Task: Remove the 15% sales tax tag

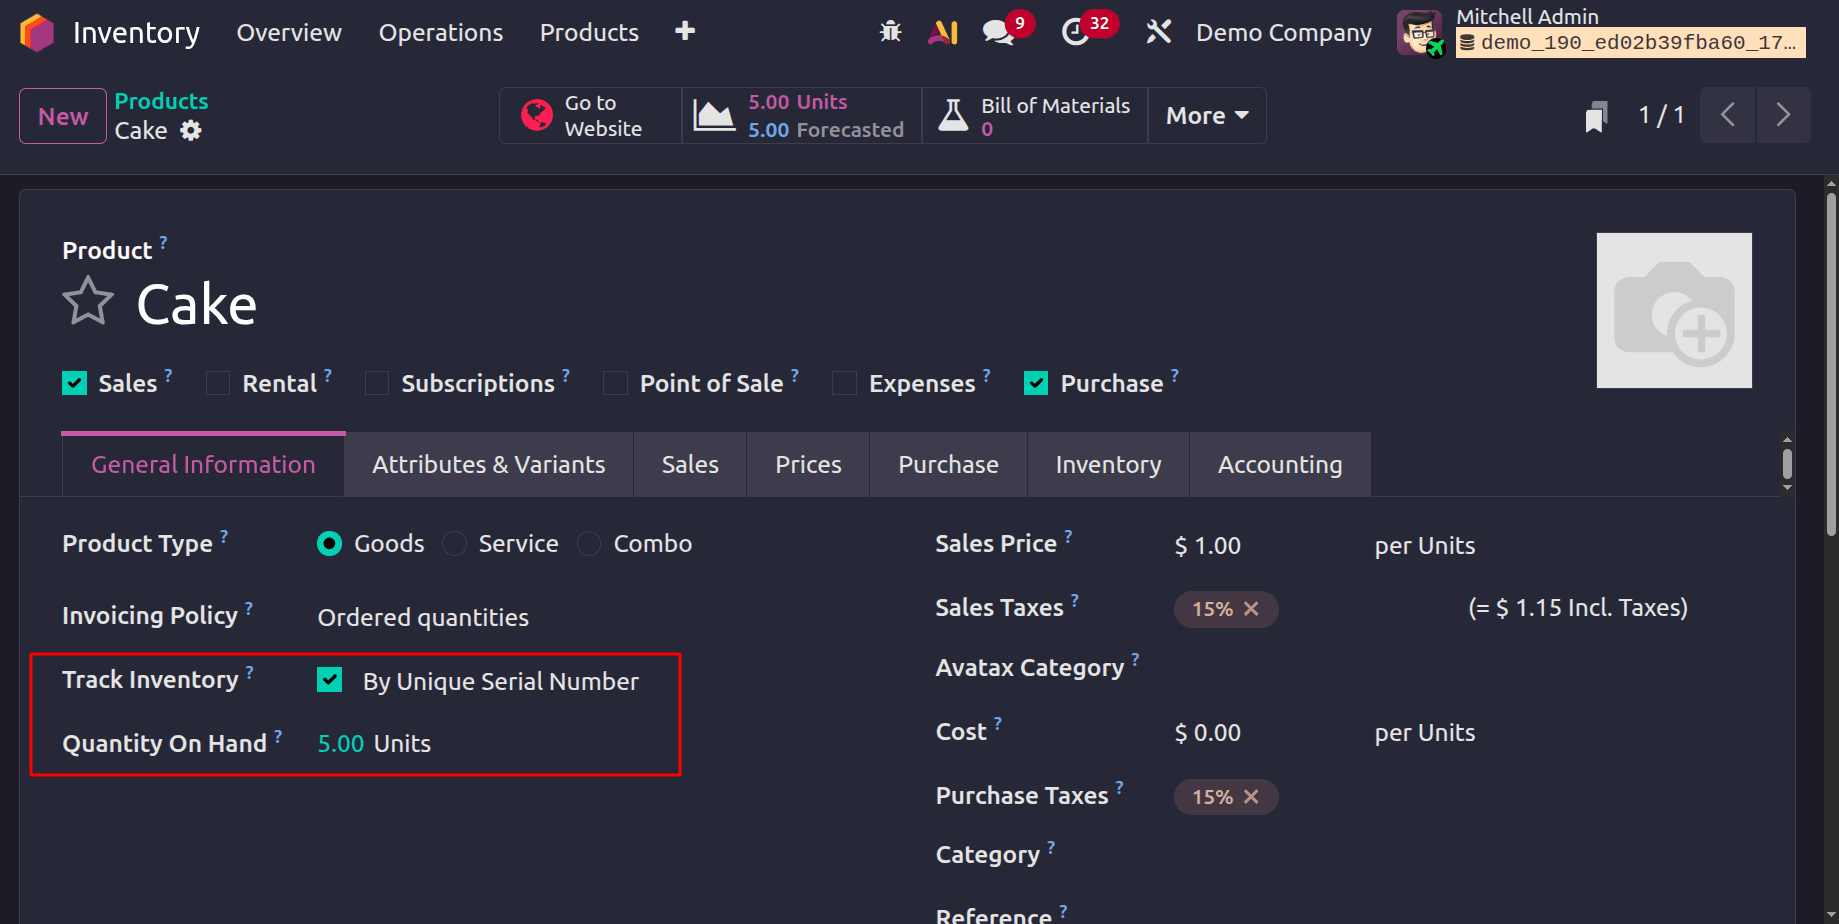Action: coord(1250,608)
